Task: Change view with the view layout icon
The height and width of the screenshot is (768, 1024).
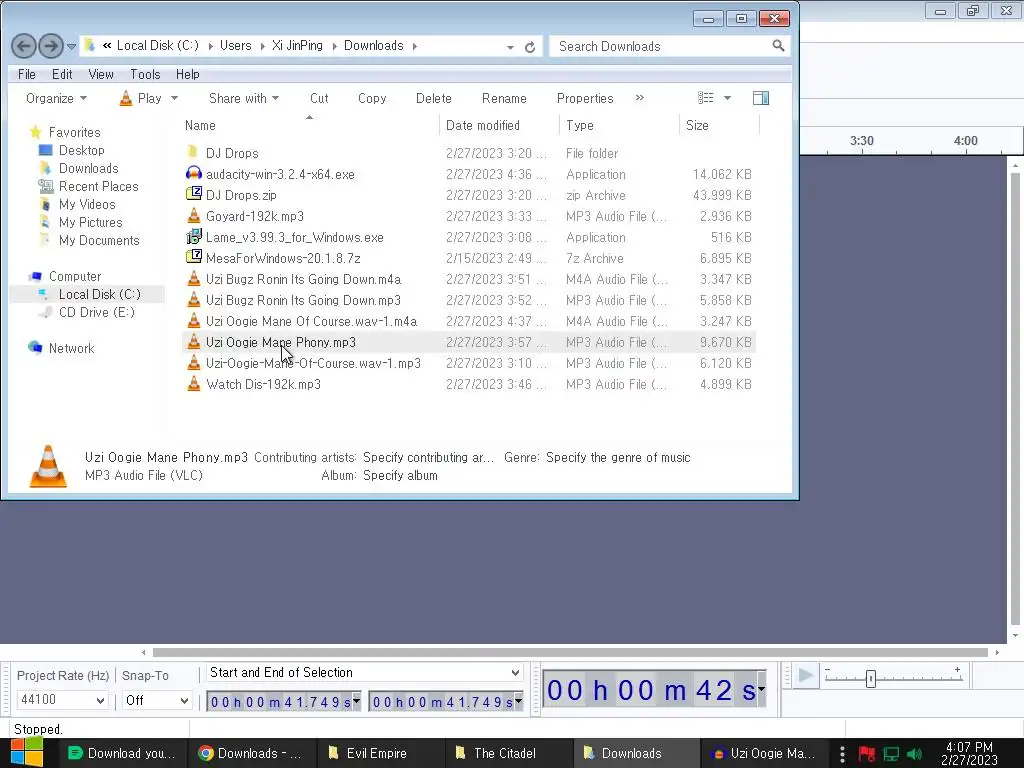Action: (x=705, y=98)
